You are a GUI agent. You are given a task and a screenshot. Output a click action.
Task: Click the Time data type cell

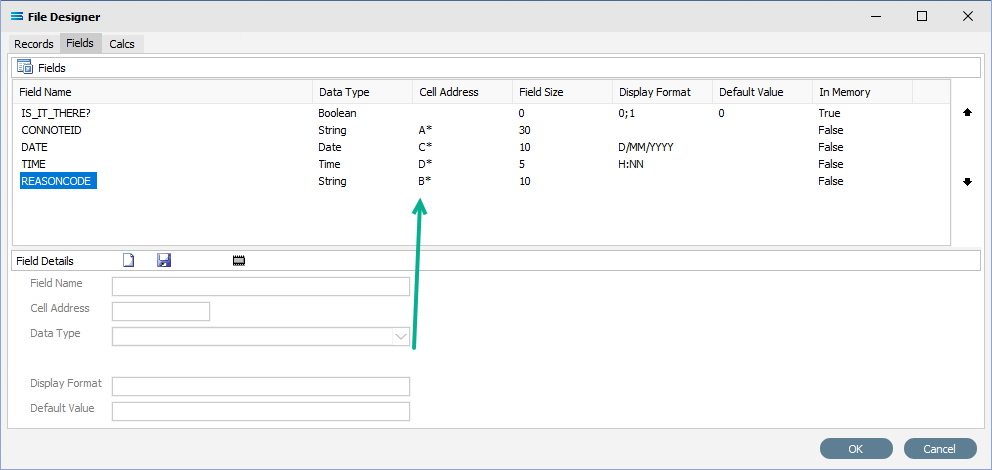click(329, 164)
